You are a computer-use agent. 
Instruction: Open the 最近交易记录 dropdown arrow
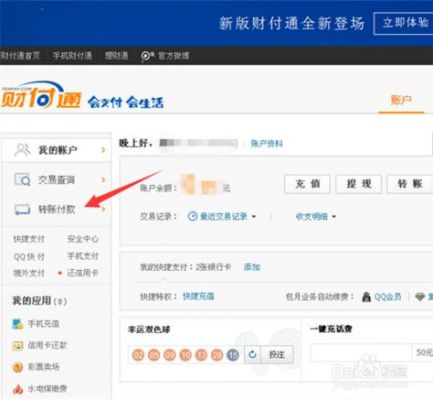click(254, 217)
